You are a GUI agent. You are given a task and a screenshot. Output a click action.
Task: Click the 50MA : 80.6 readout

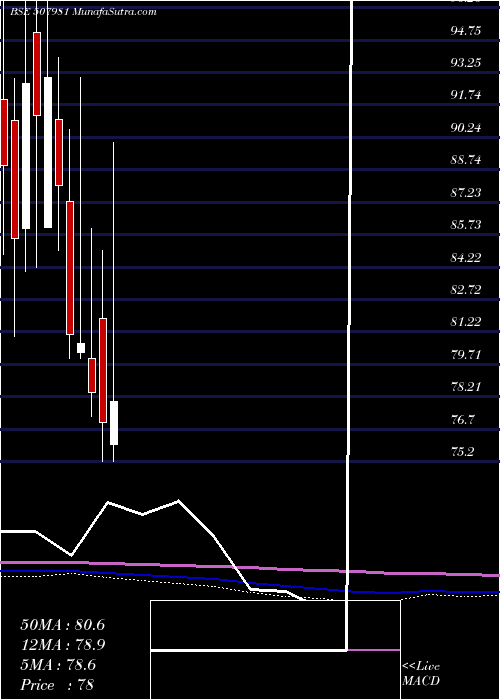[62, 625]
